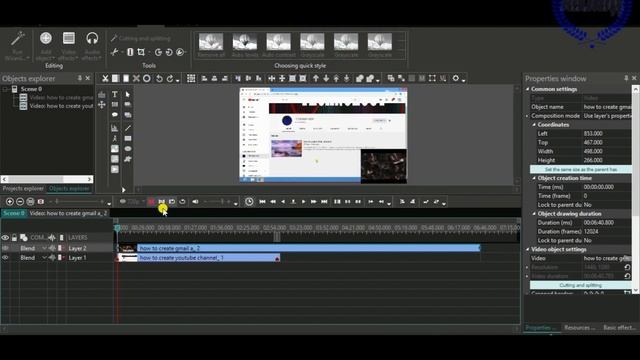Click Set the same size as parent button
This screenshot has width=640, height=360.
click(x=580, y=169)
